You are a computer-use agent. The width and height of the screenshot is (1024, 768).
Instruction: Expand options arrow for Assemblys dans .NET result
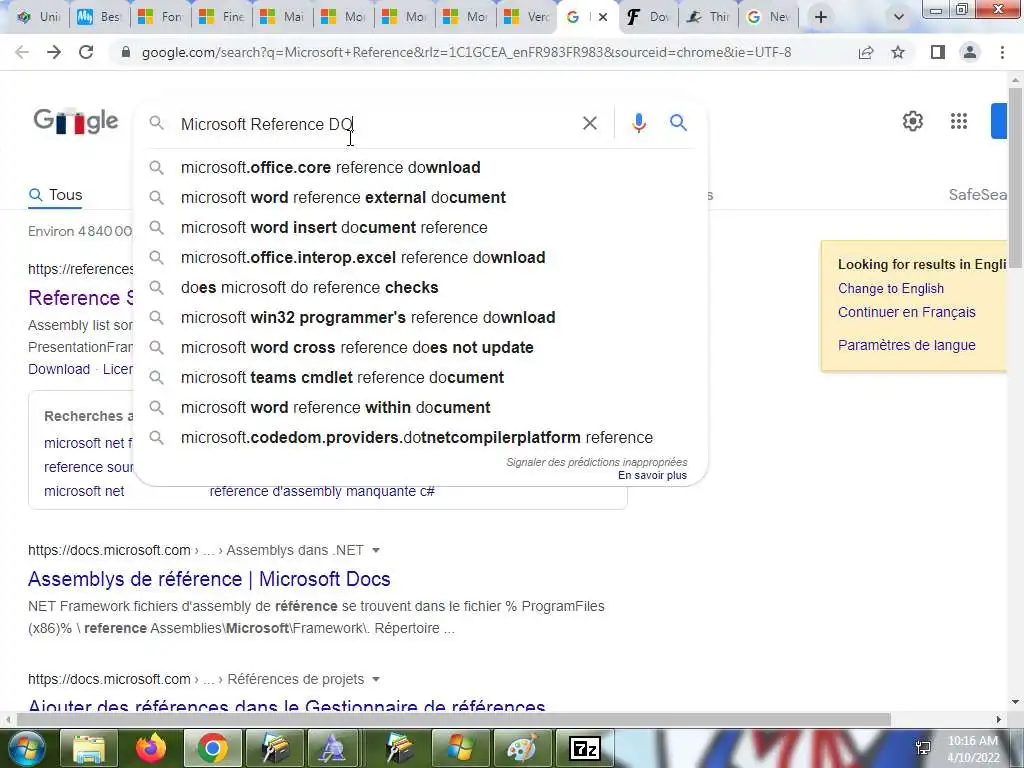376,551
